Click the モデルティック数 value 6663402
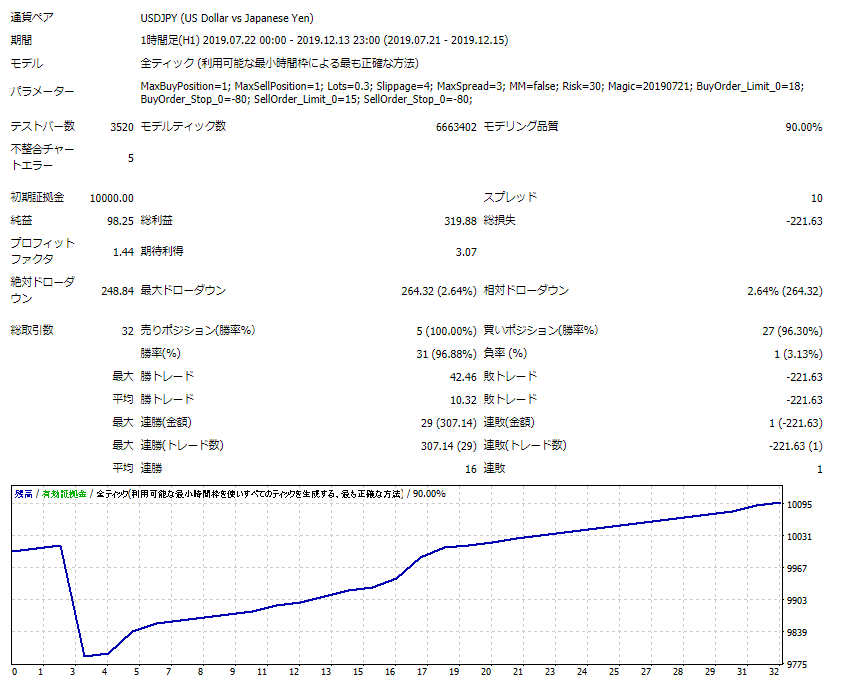 click(x=456, y=127)
